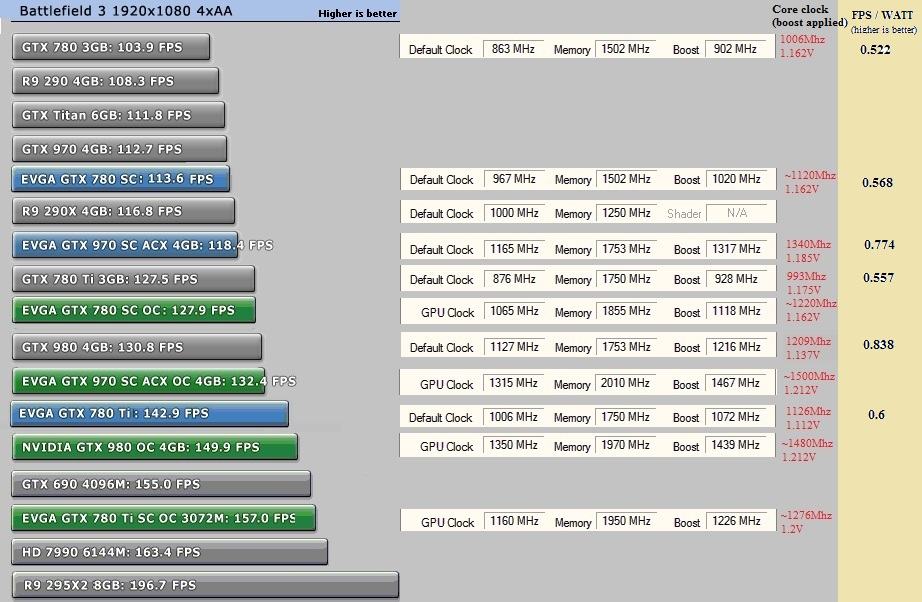Select the 2010 MHz memory field
The image size is (922, 602).
[625, 383]
